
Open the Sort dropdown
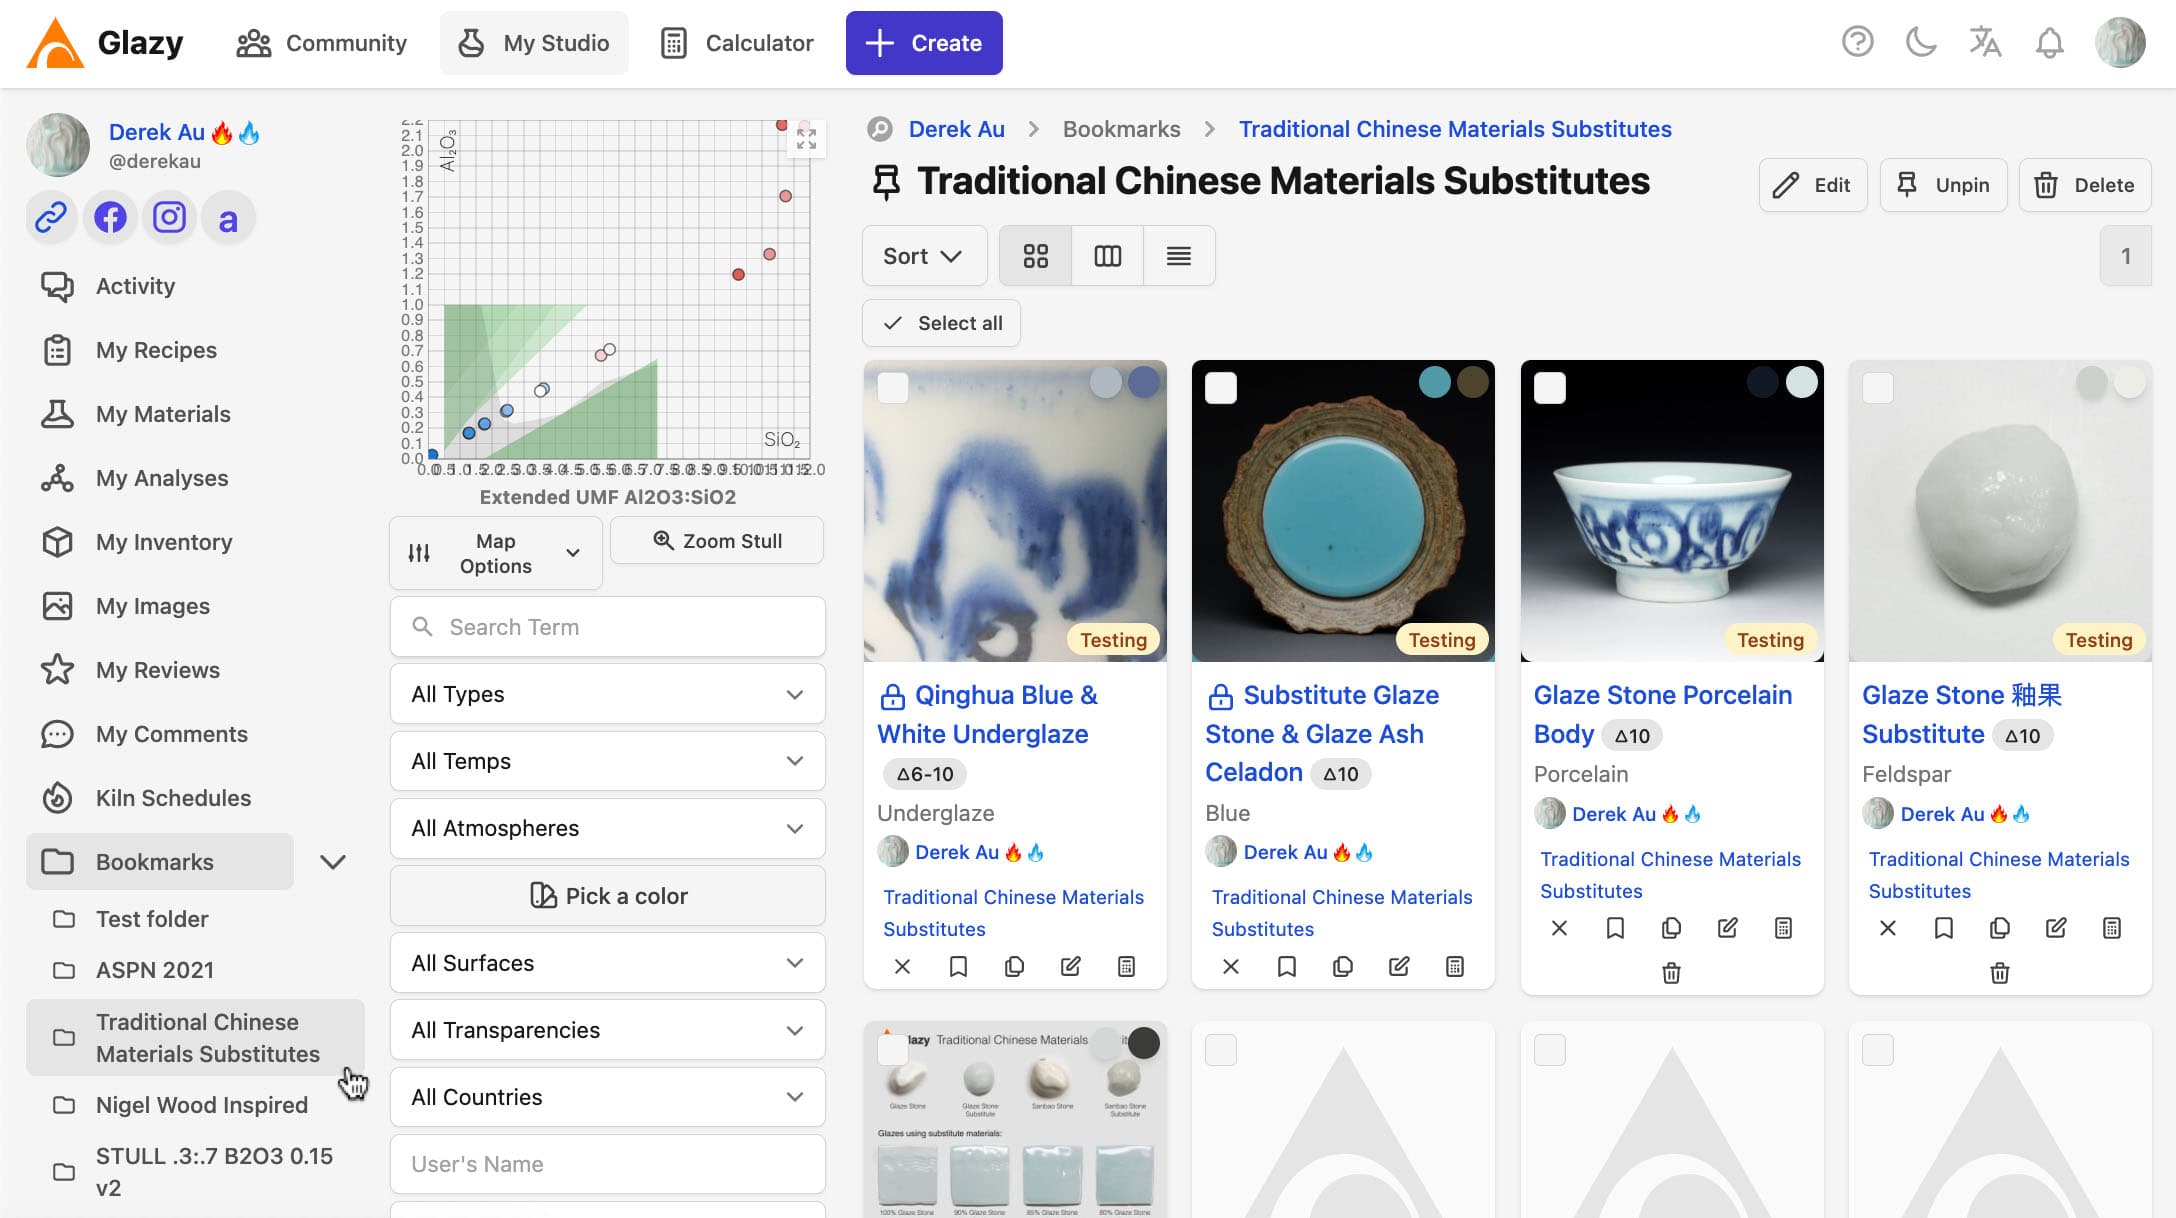tap(923, 256)
